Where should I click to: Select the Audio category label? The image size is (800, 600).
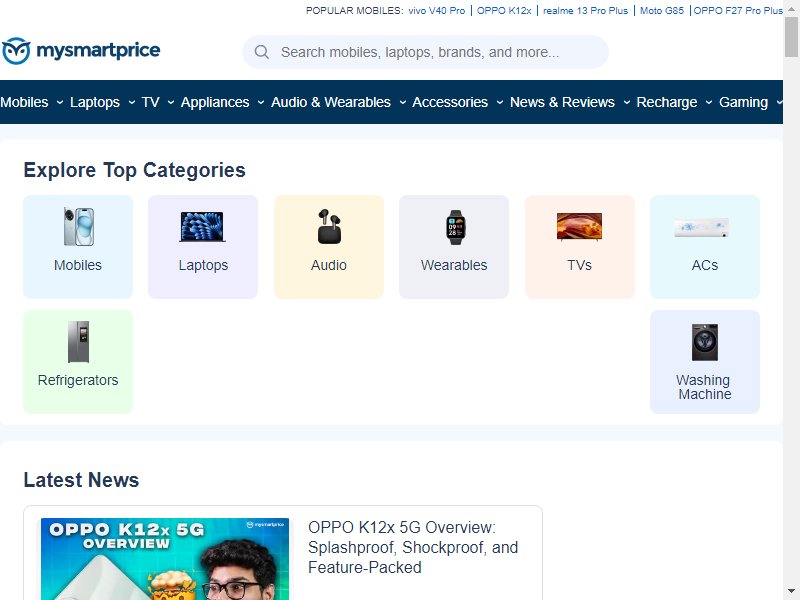pos(329,265)
